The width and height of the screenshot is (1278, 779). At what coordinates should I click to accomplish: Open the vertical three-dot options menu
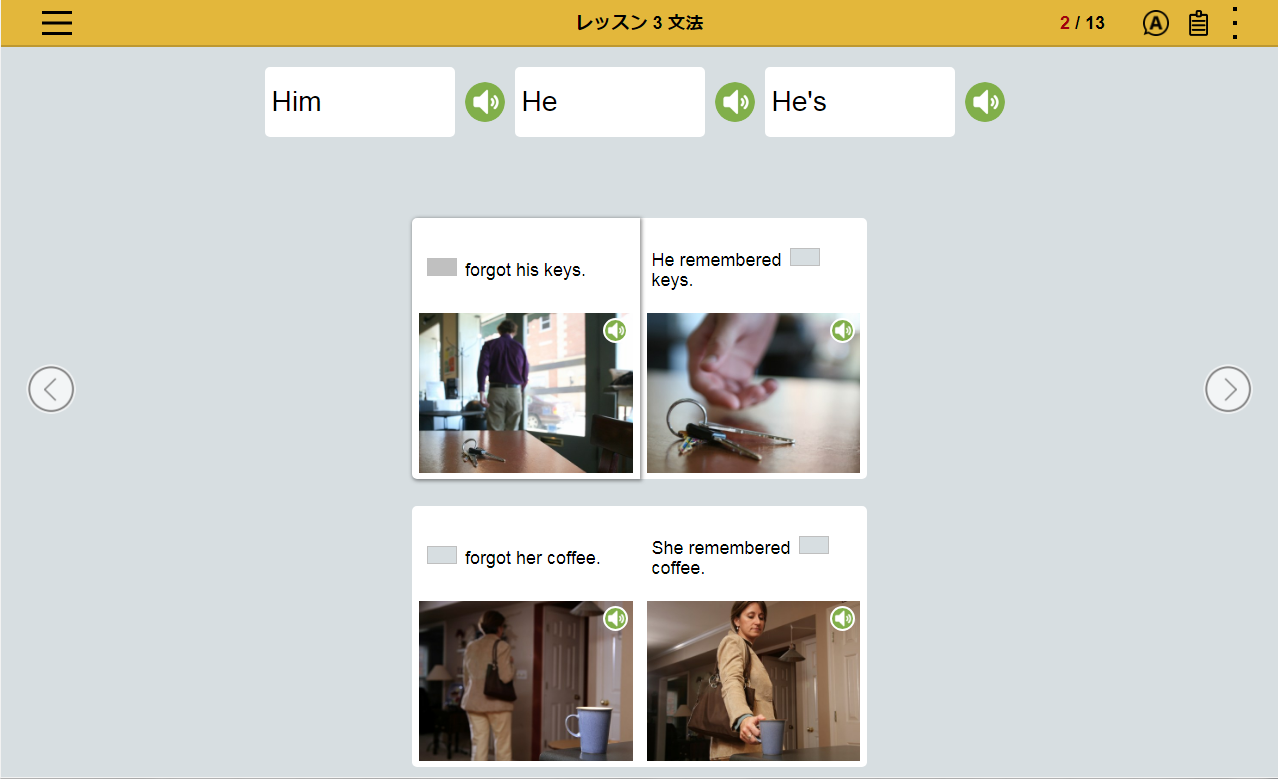tap(1235, 23)
